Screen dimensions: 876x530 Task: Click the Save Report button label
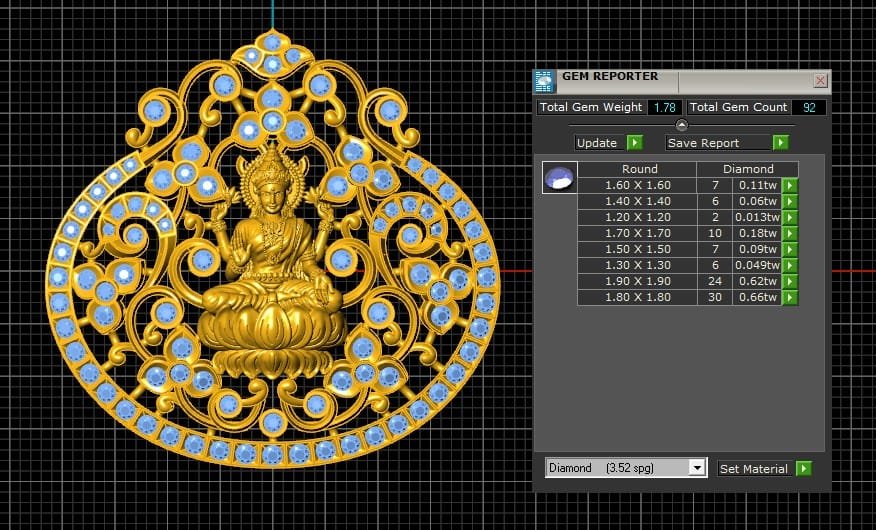point(703,143)
